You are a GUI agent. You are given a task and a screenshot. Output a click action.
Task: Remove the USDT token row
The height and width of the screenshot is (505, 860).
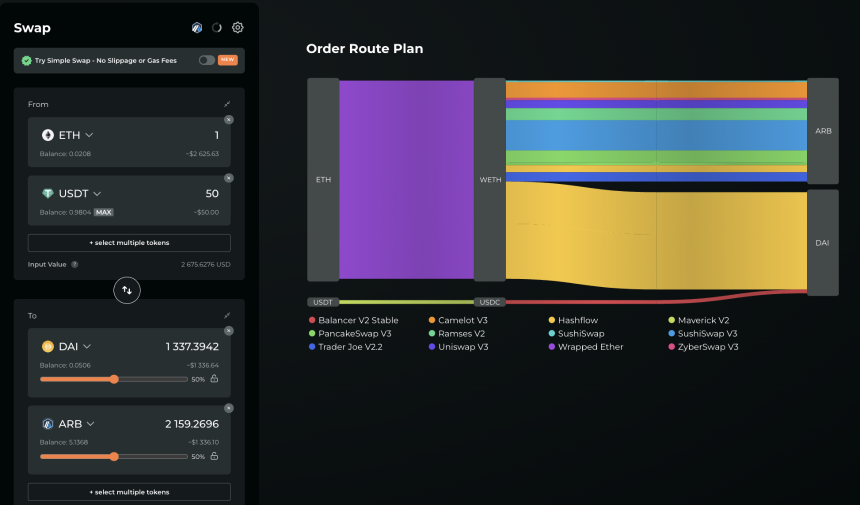coord(229,178)
